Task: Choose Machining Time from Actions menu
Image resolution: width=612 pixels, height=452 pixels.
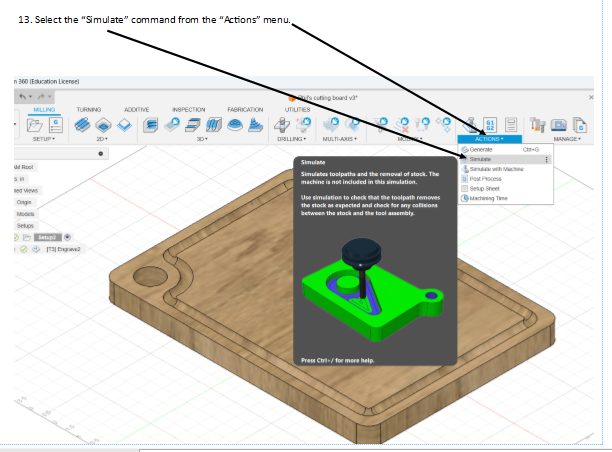Action: tap(506, 198)
